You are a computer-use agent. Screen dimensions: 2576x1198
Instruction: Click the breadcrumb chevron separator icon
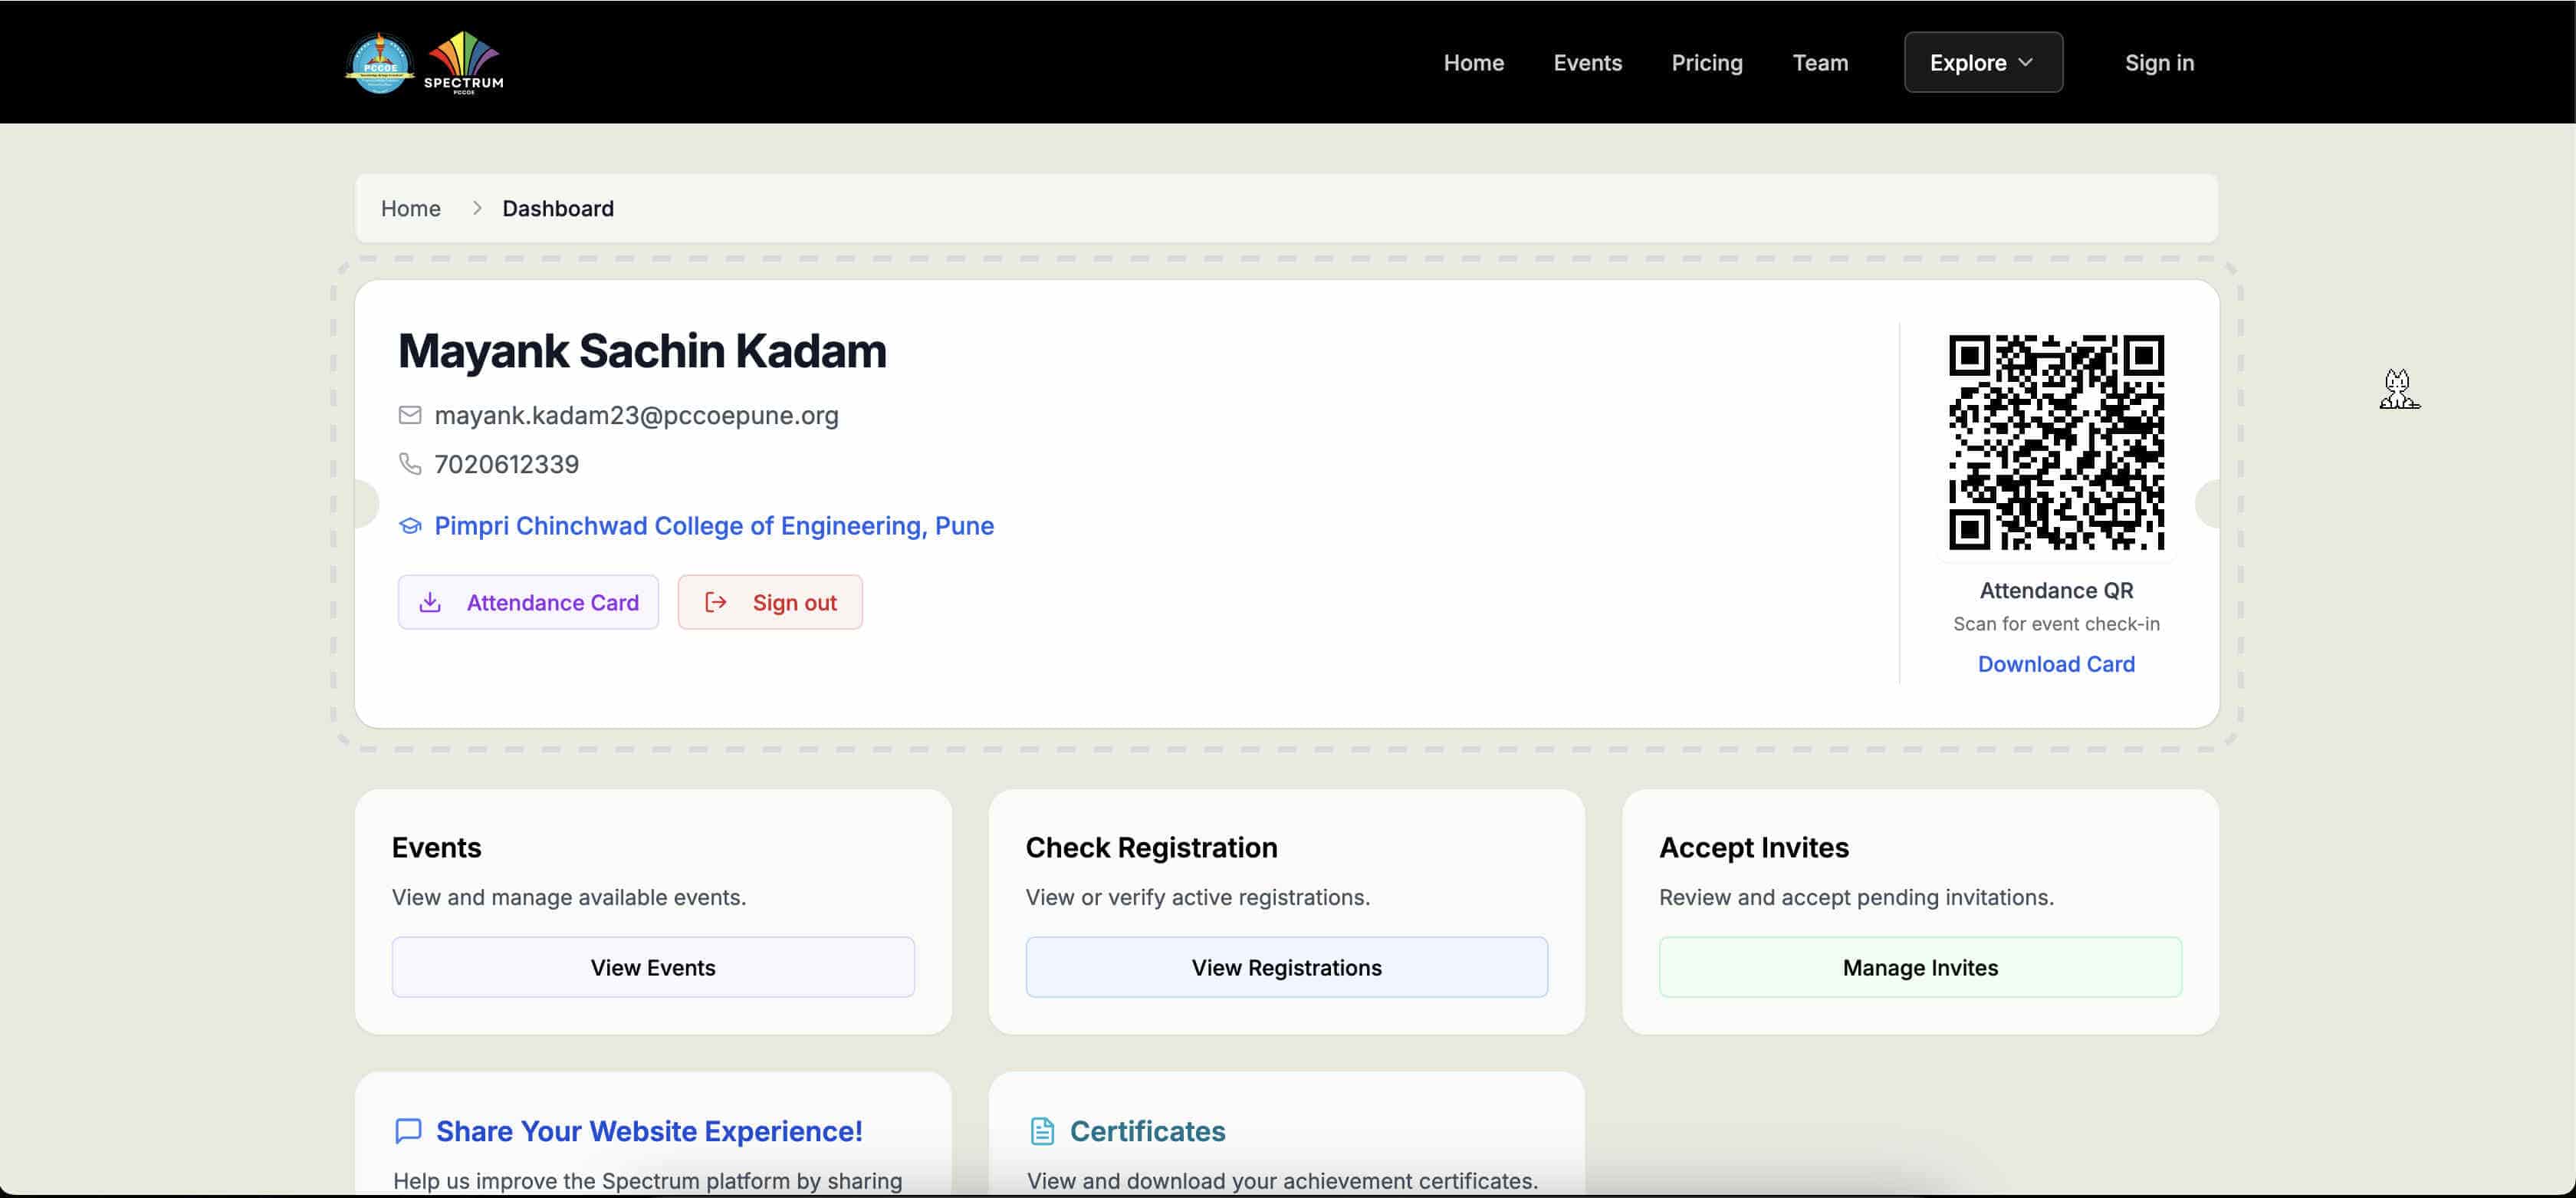coord(477,208)
